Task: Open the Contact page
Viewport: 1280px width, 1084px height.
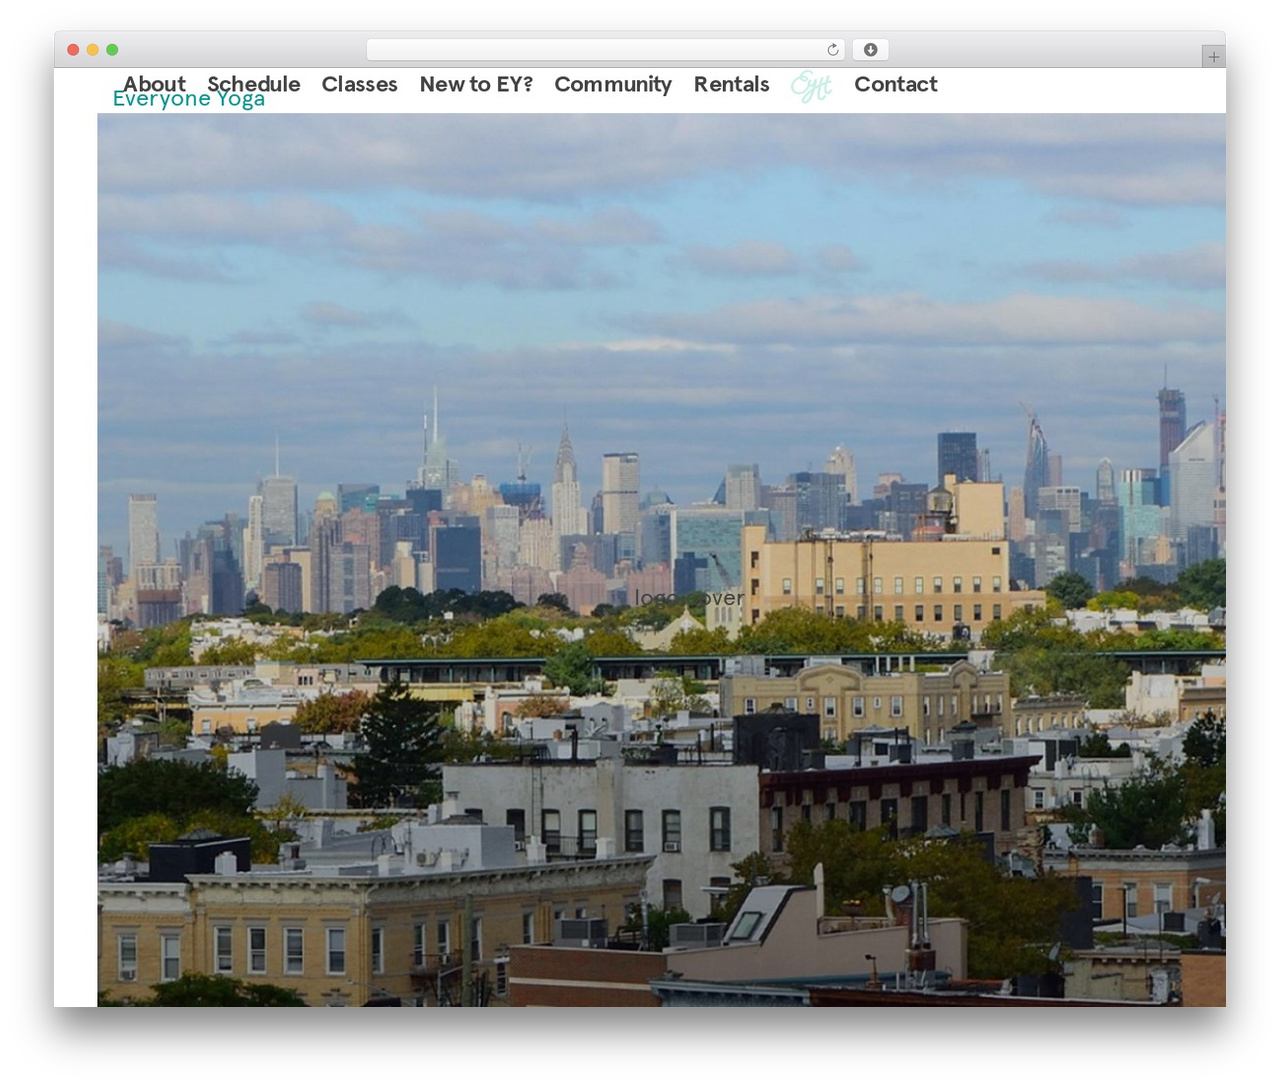Action: [x=896, y=84]
